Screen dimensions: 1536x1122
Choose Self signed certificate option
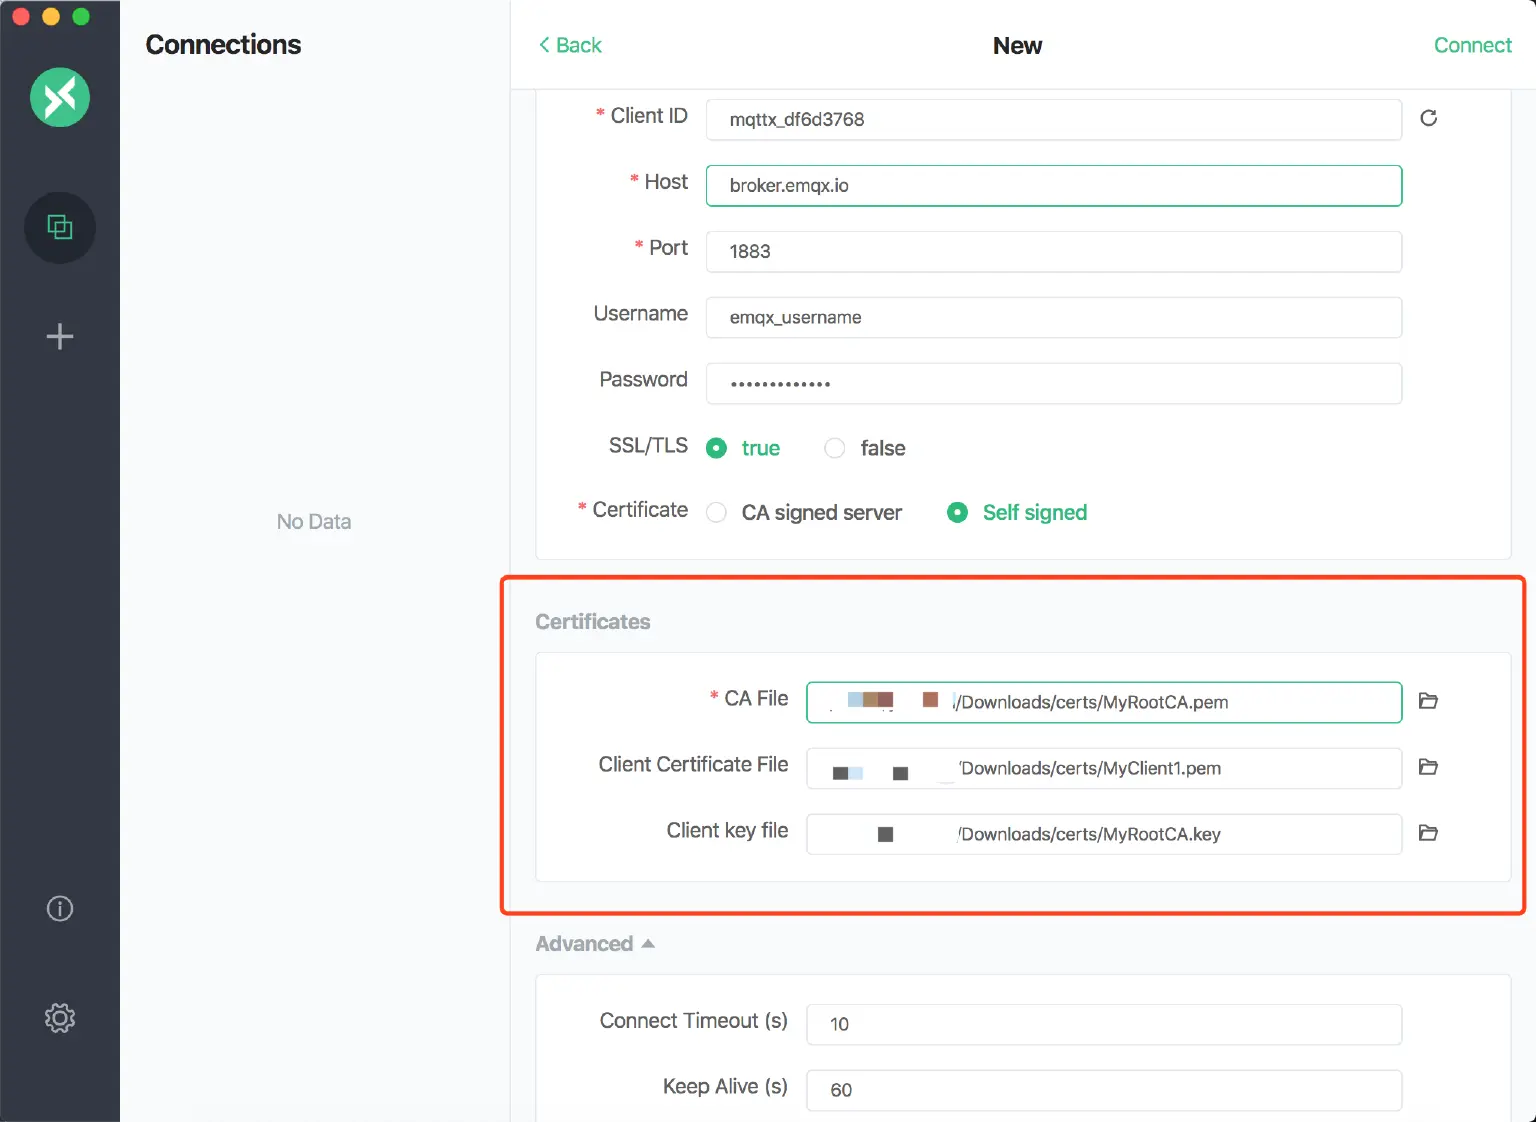pyautogui.click(x=958, y=513)
